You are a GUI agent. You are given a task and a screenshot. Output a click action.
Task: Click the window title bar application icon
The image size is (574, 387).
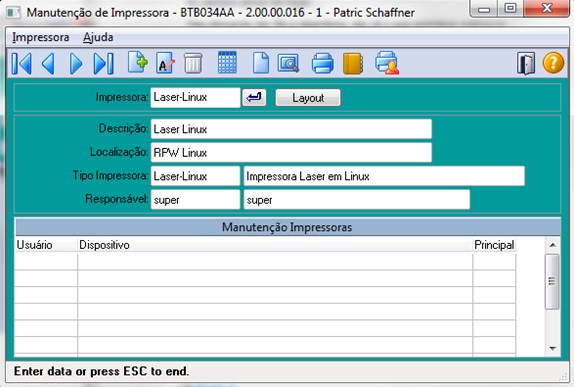click(x=14, y=13)
